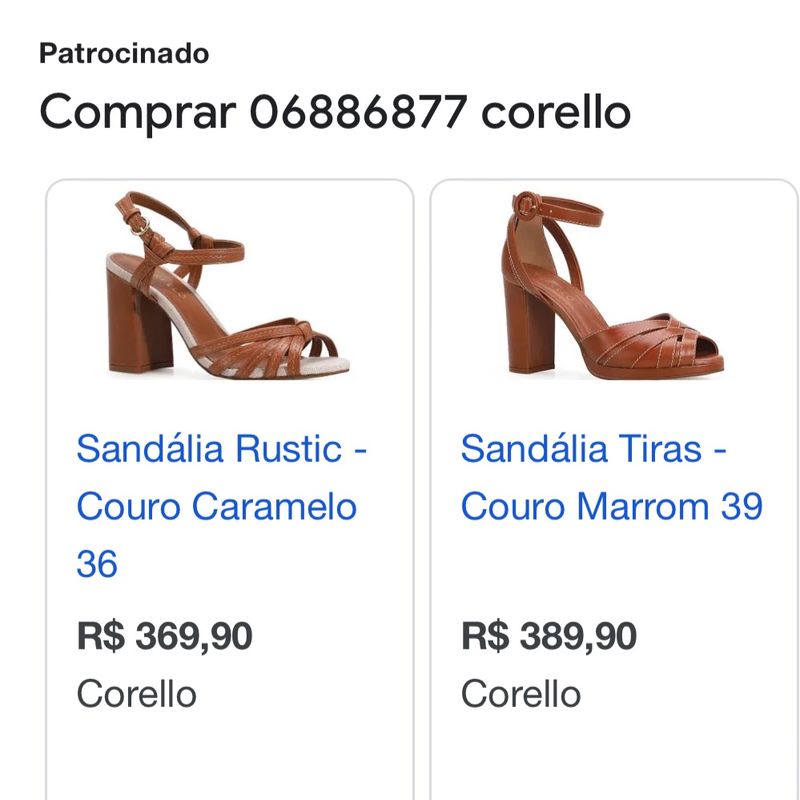This screenshot has height=800, width=800.
Task: Click Corello seller under the Tiras sandal
Action: pos(521,694)
